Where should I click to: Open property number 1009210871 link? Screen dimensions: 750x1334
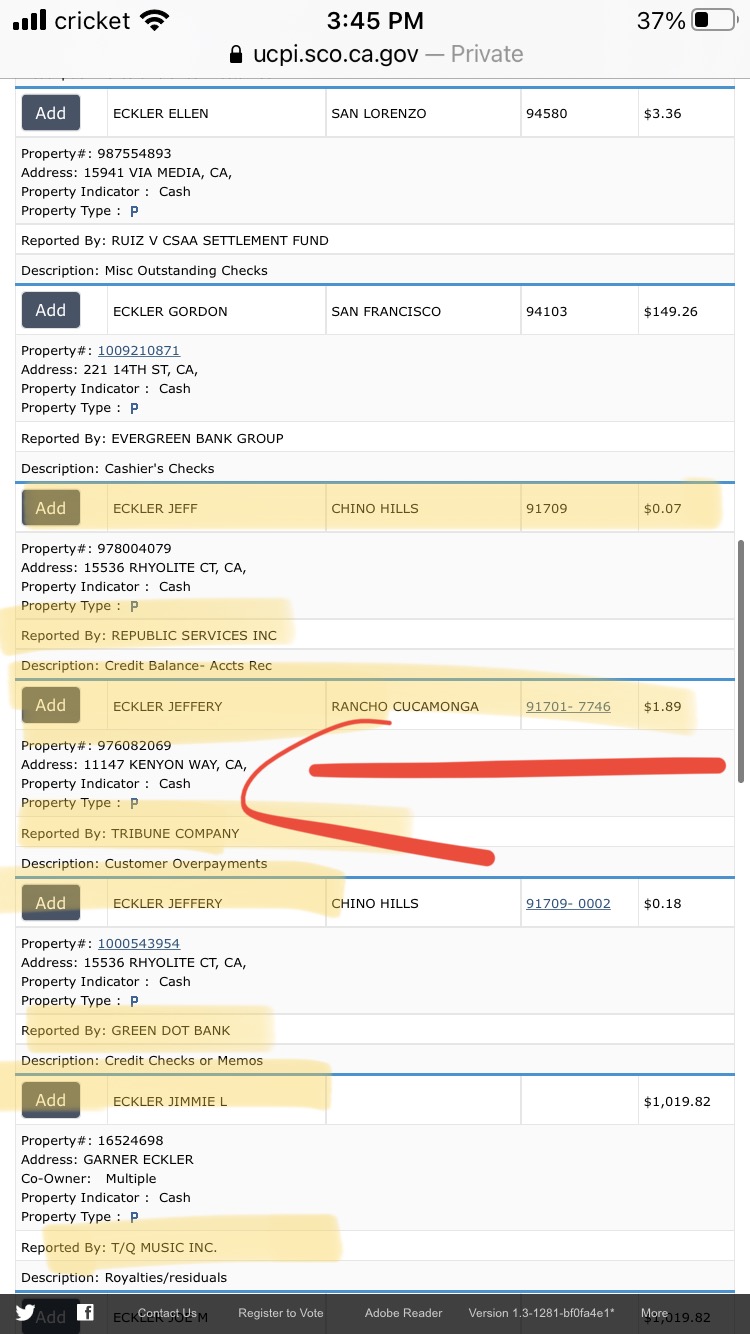(x=139, y=351)
